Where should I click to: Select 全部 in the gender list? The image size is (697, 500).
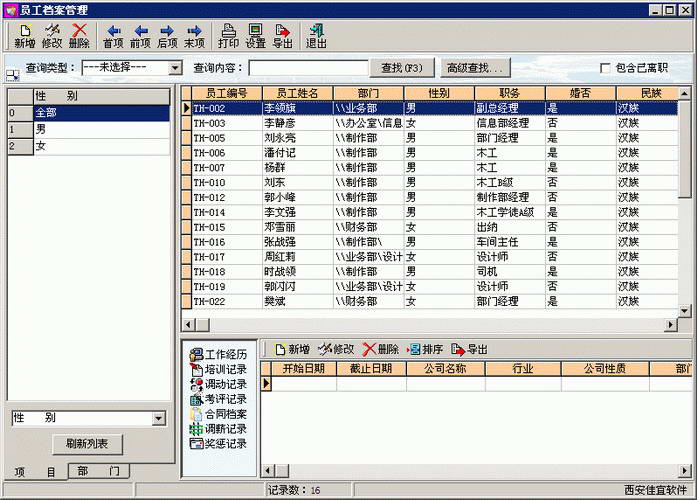tap(101, 113)
